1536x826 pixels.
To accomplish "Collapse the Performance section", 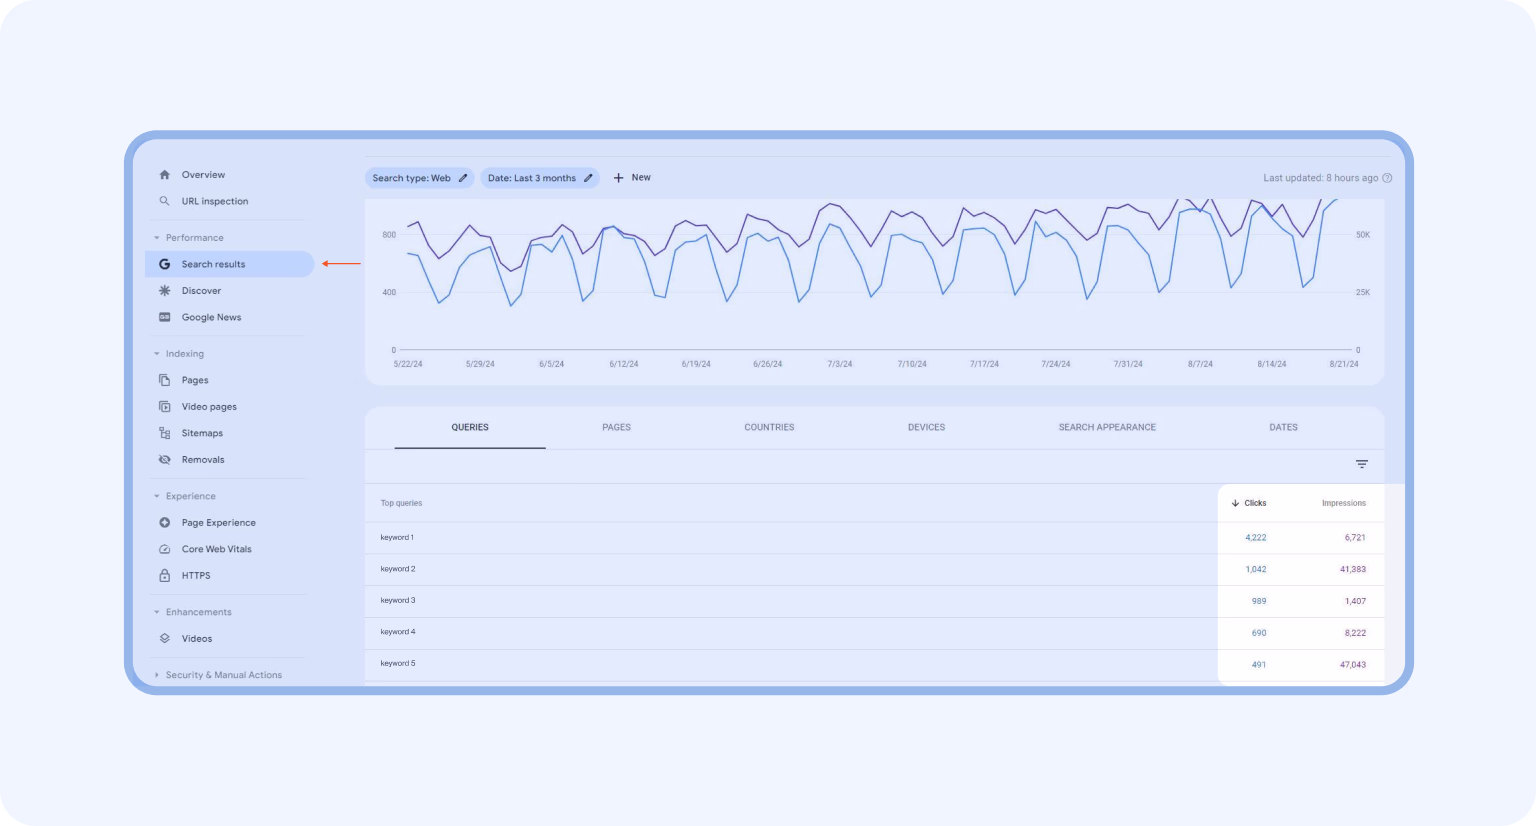I will coord(157,238).
